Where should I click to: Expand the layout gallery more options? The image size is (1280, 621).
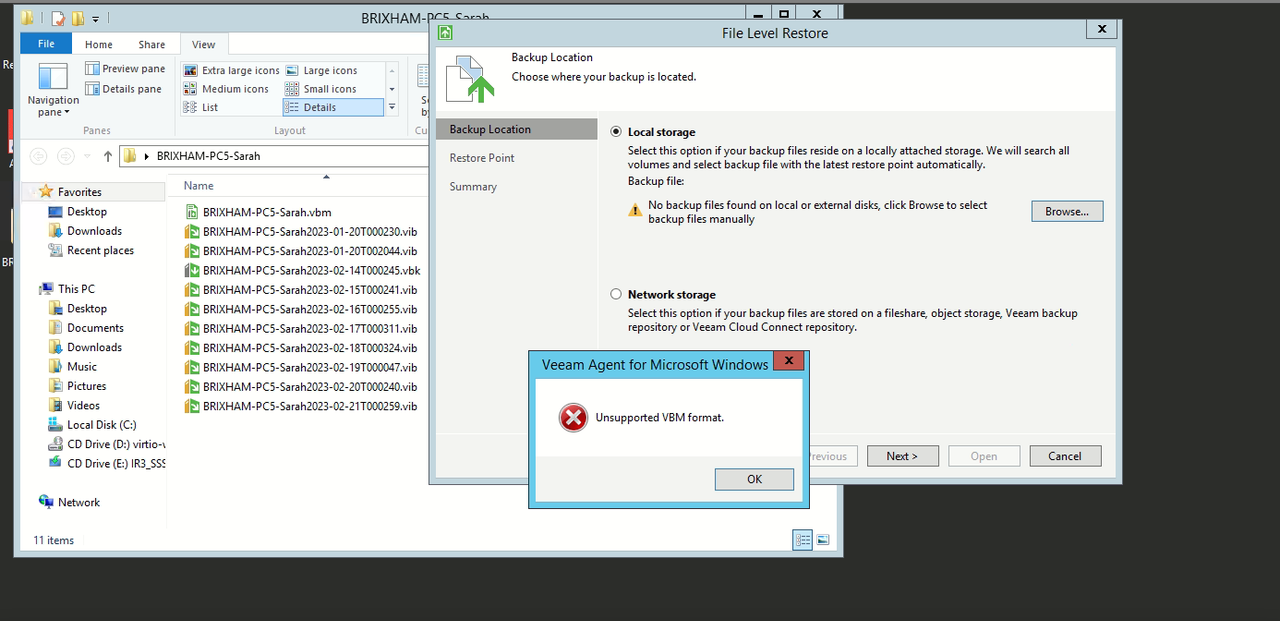[392, 107]
